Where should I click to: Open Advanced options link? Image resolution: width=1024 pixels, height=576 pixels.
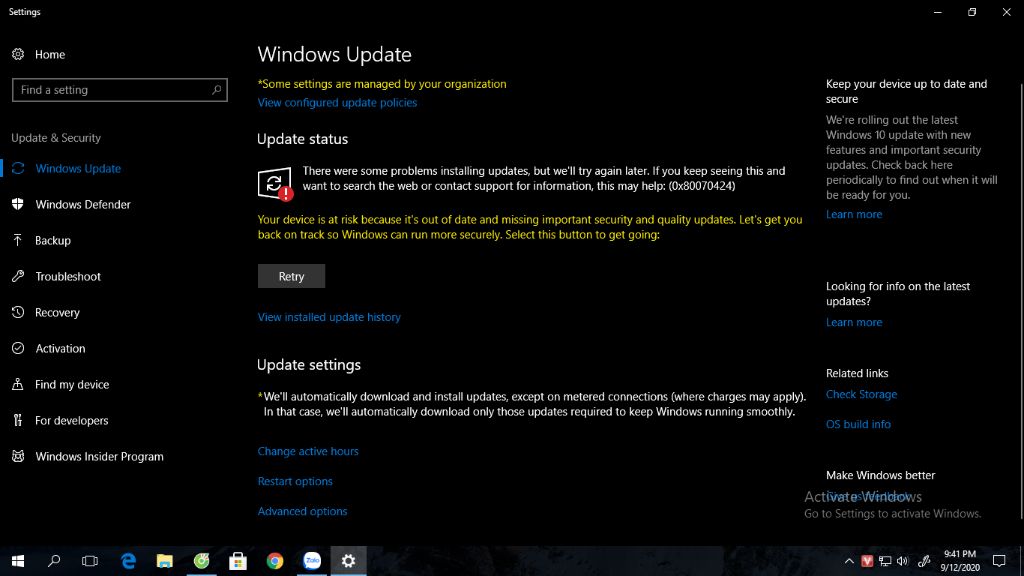click(302, 511)
